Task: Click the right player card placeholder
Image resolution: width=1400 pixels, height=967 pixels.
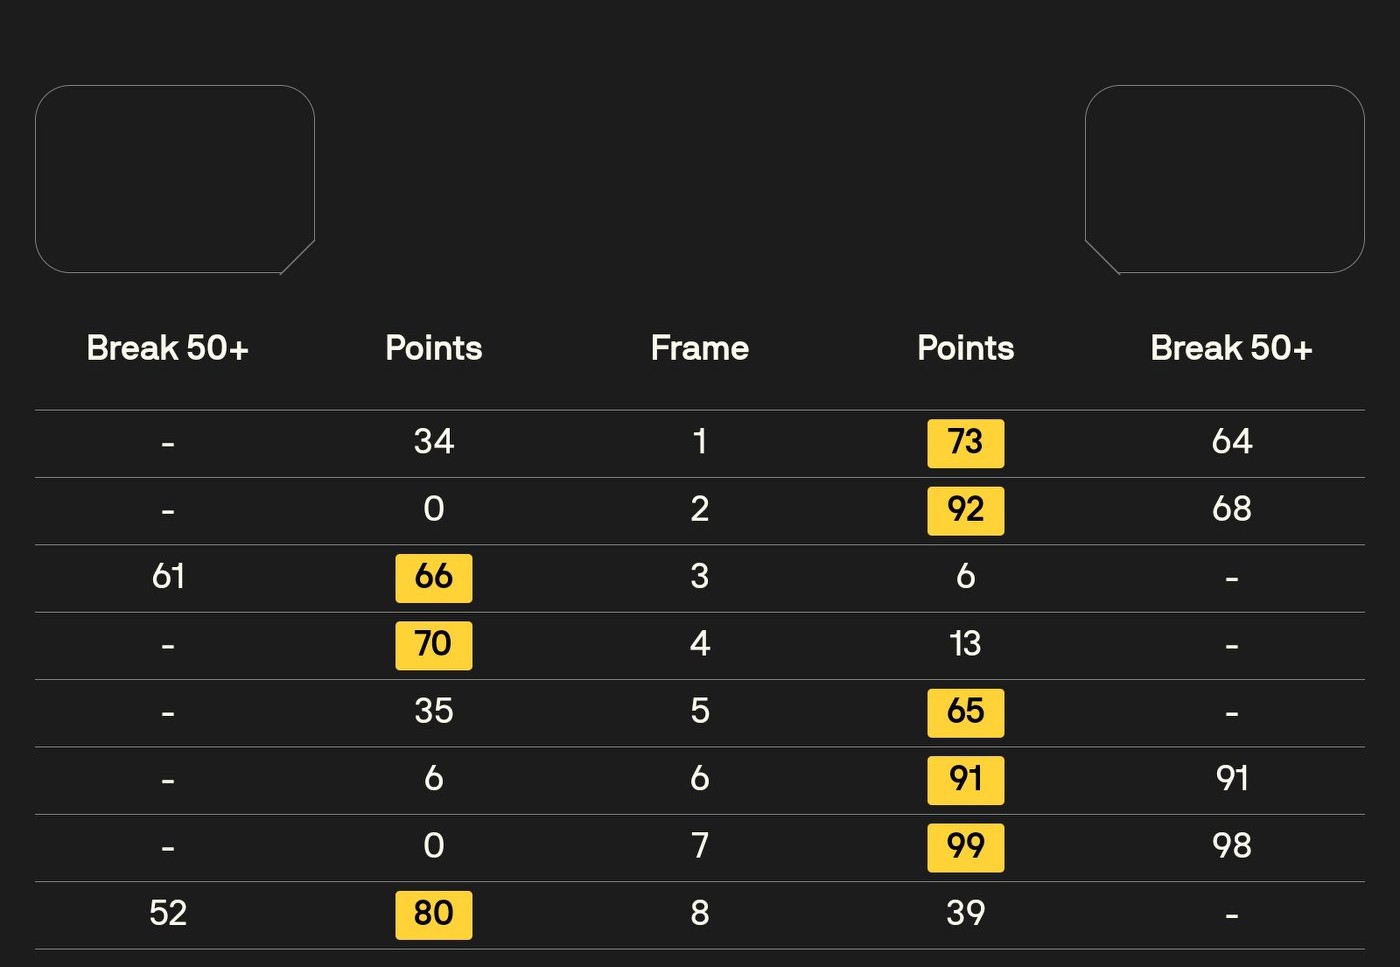Action: pos(1225,179)
